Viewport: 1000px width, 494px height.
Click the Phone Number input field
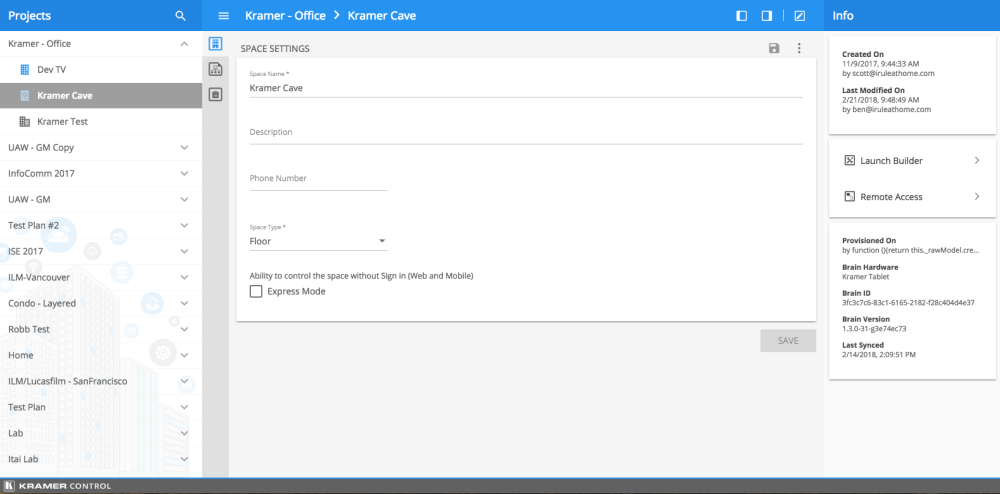(318, 179)
